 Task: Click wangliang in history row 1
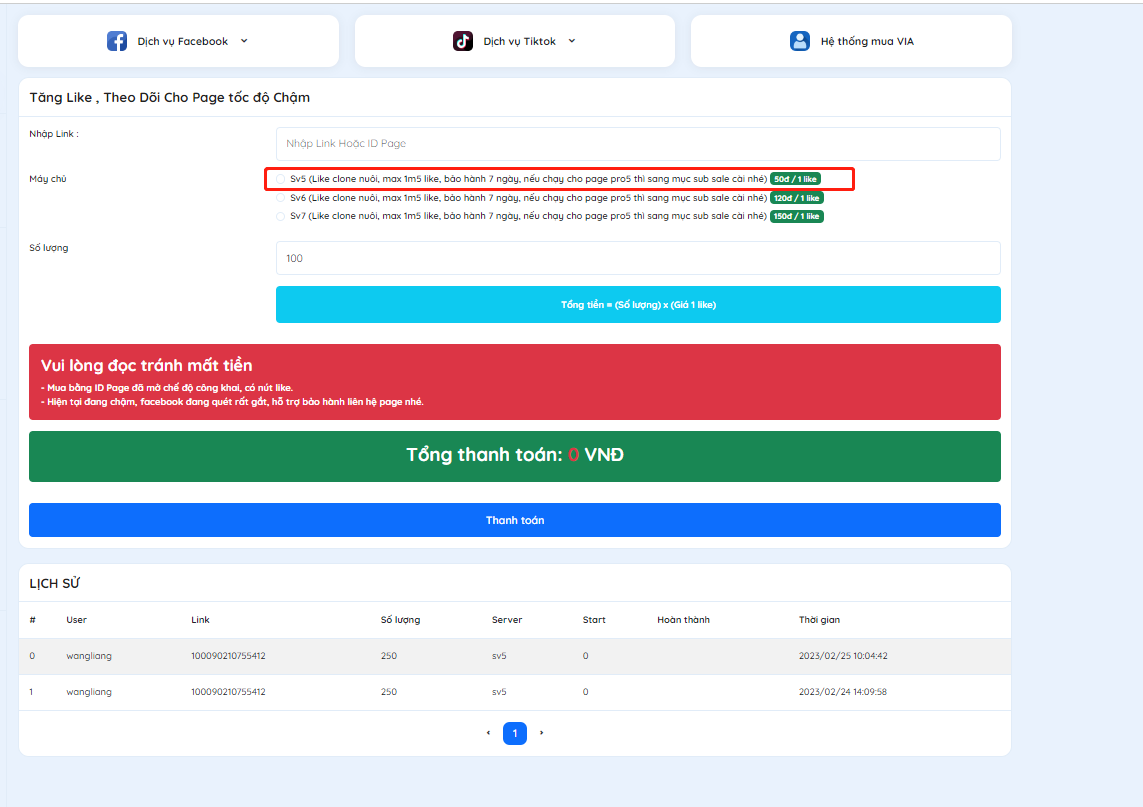point(89,692)
